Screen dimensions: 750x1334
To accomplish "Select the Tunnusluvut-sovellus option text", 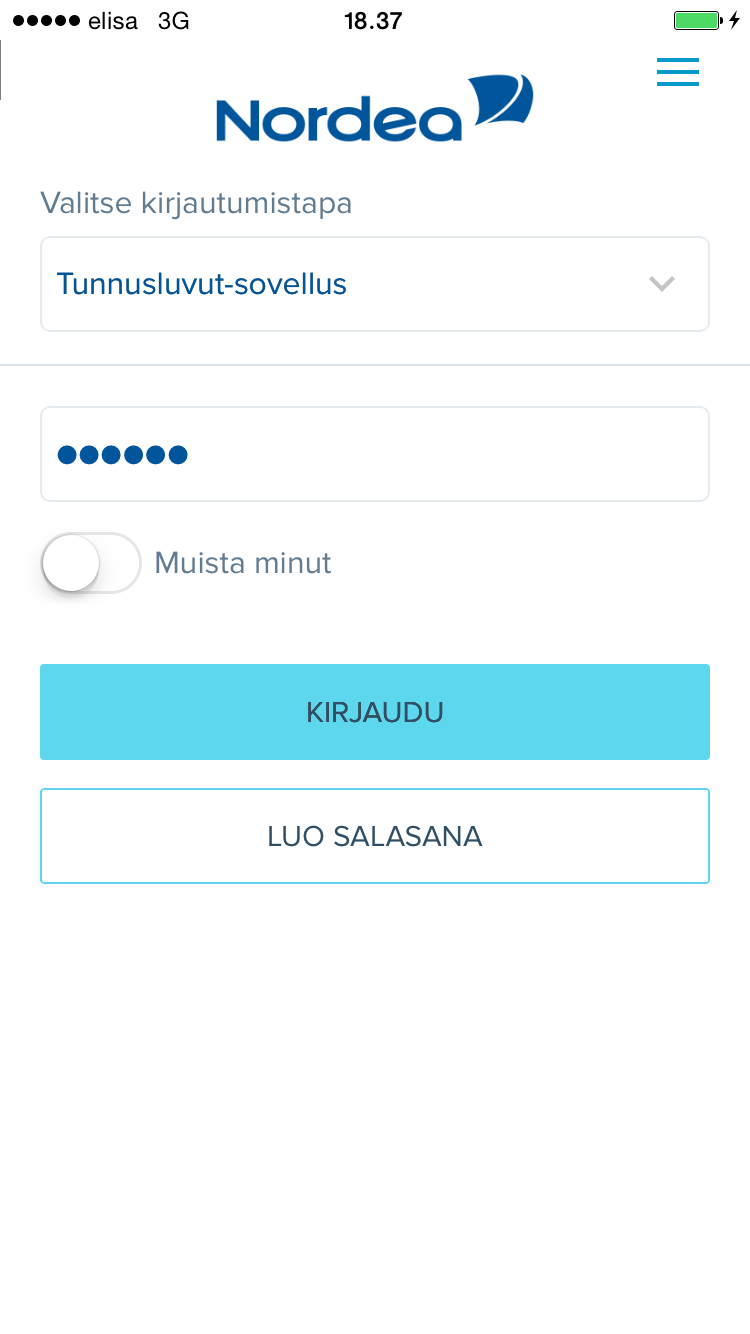I will (x=202, y=284).
